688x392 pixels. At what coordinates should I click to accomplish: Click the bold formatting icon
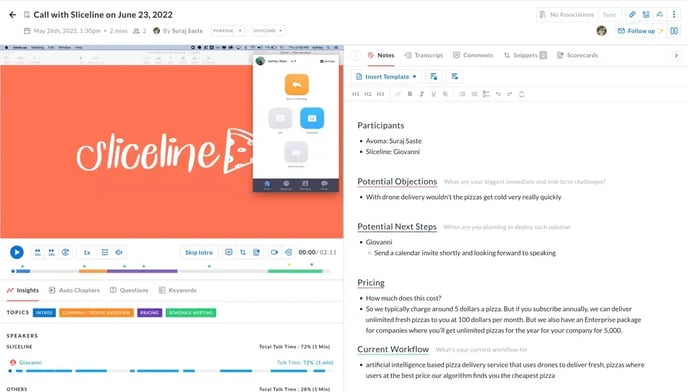410,94
